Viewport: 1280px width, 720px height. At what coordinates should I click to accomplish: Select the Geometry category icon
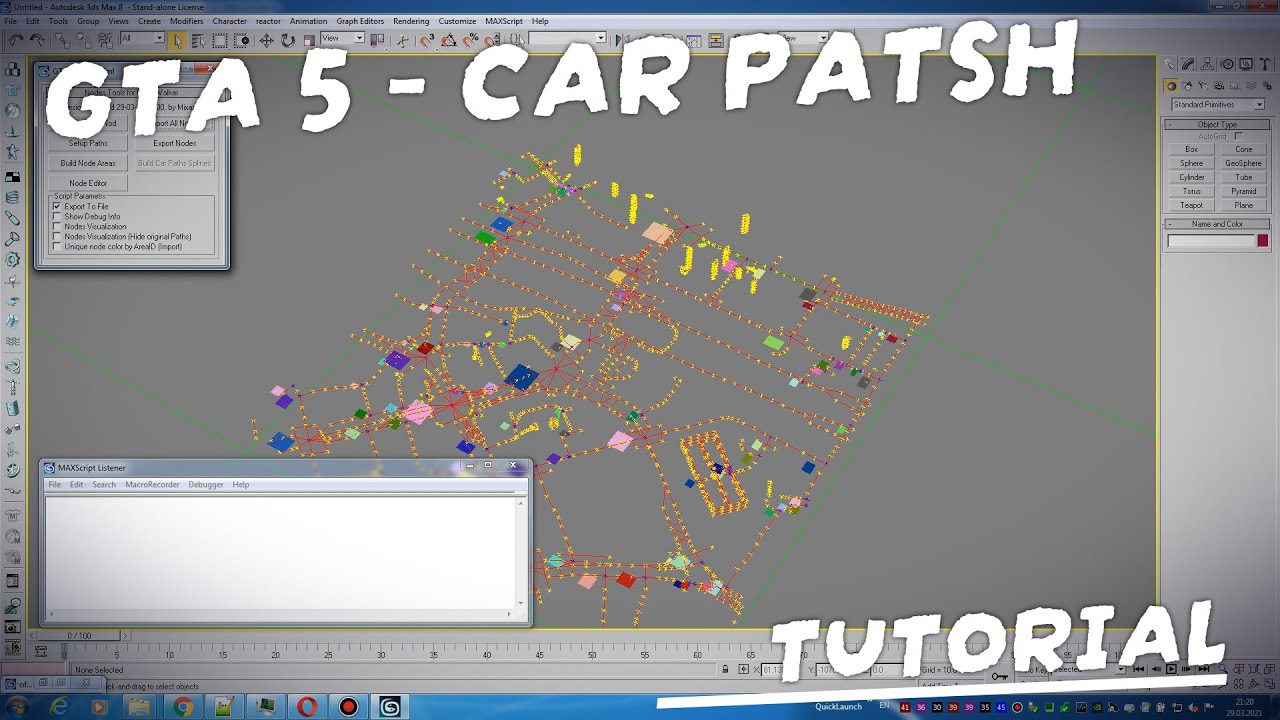[1172, 86]
